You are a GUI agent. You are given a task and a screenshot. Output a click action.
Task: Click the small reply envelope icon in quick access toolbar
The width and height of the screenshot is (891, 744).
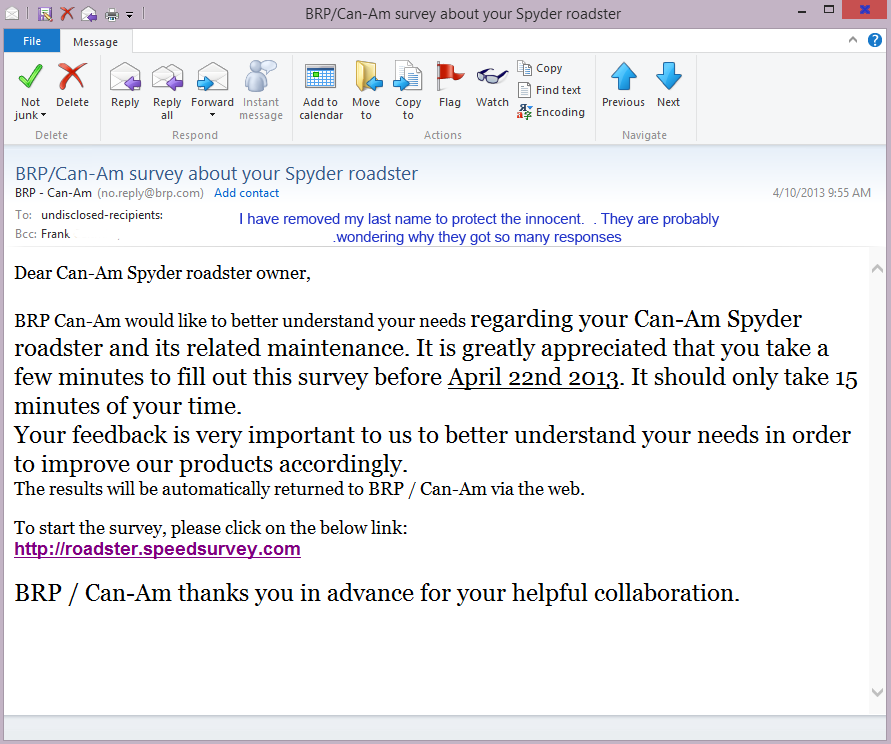click(x=89, y=14)
